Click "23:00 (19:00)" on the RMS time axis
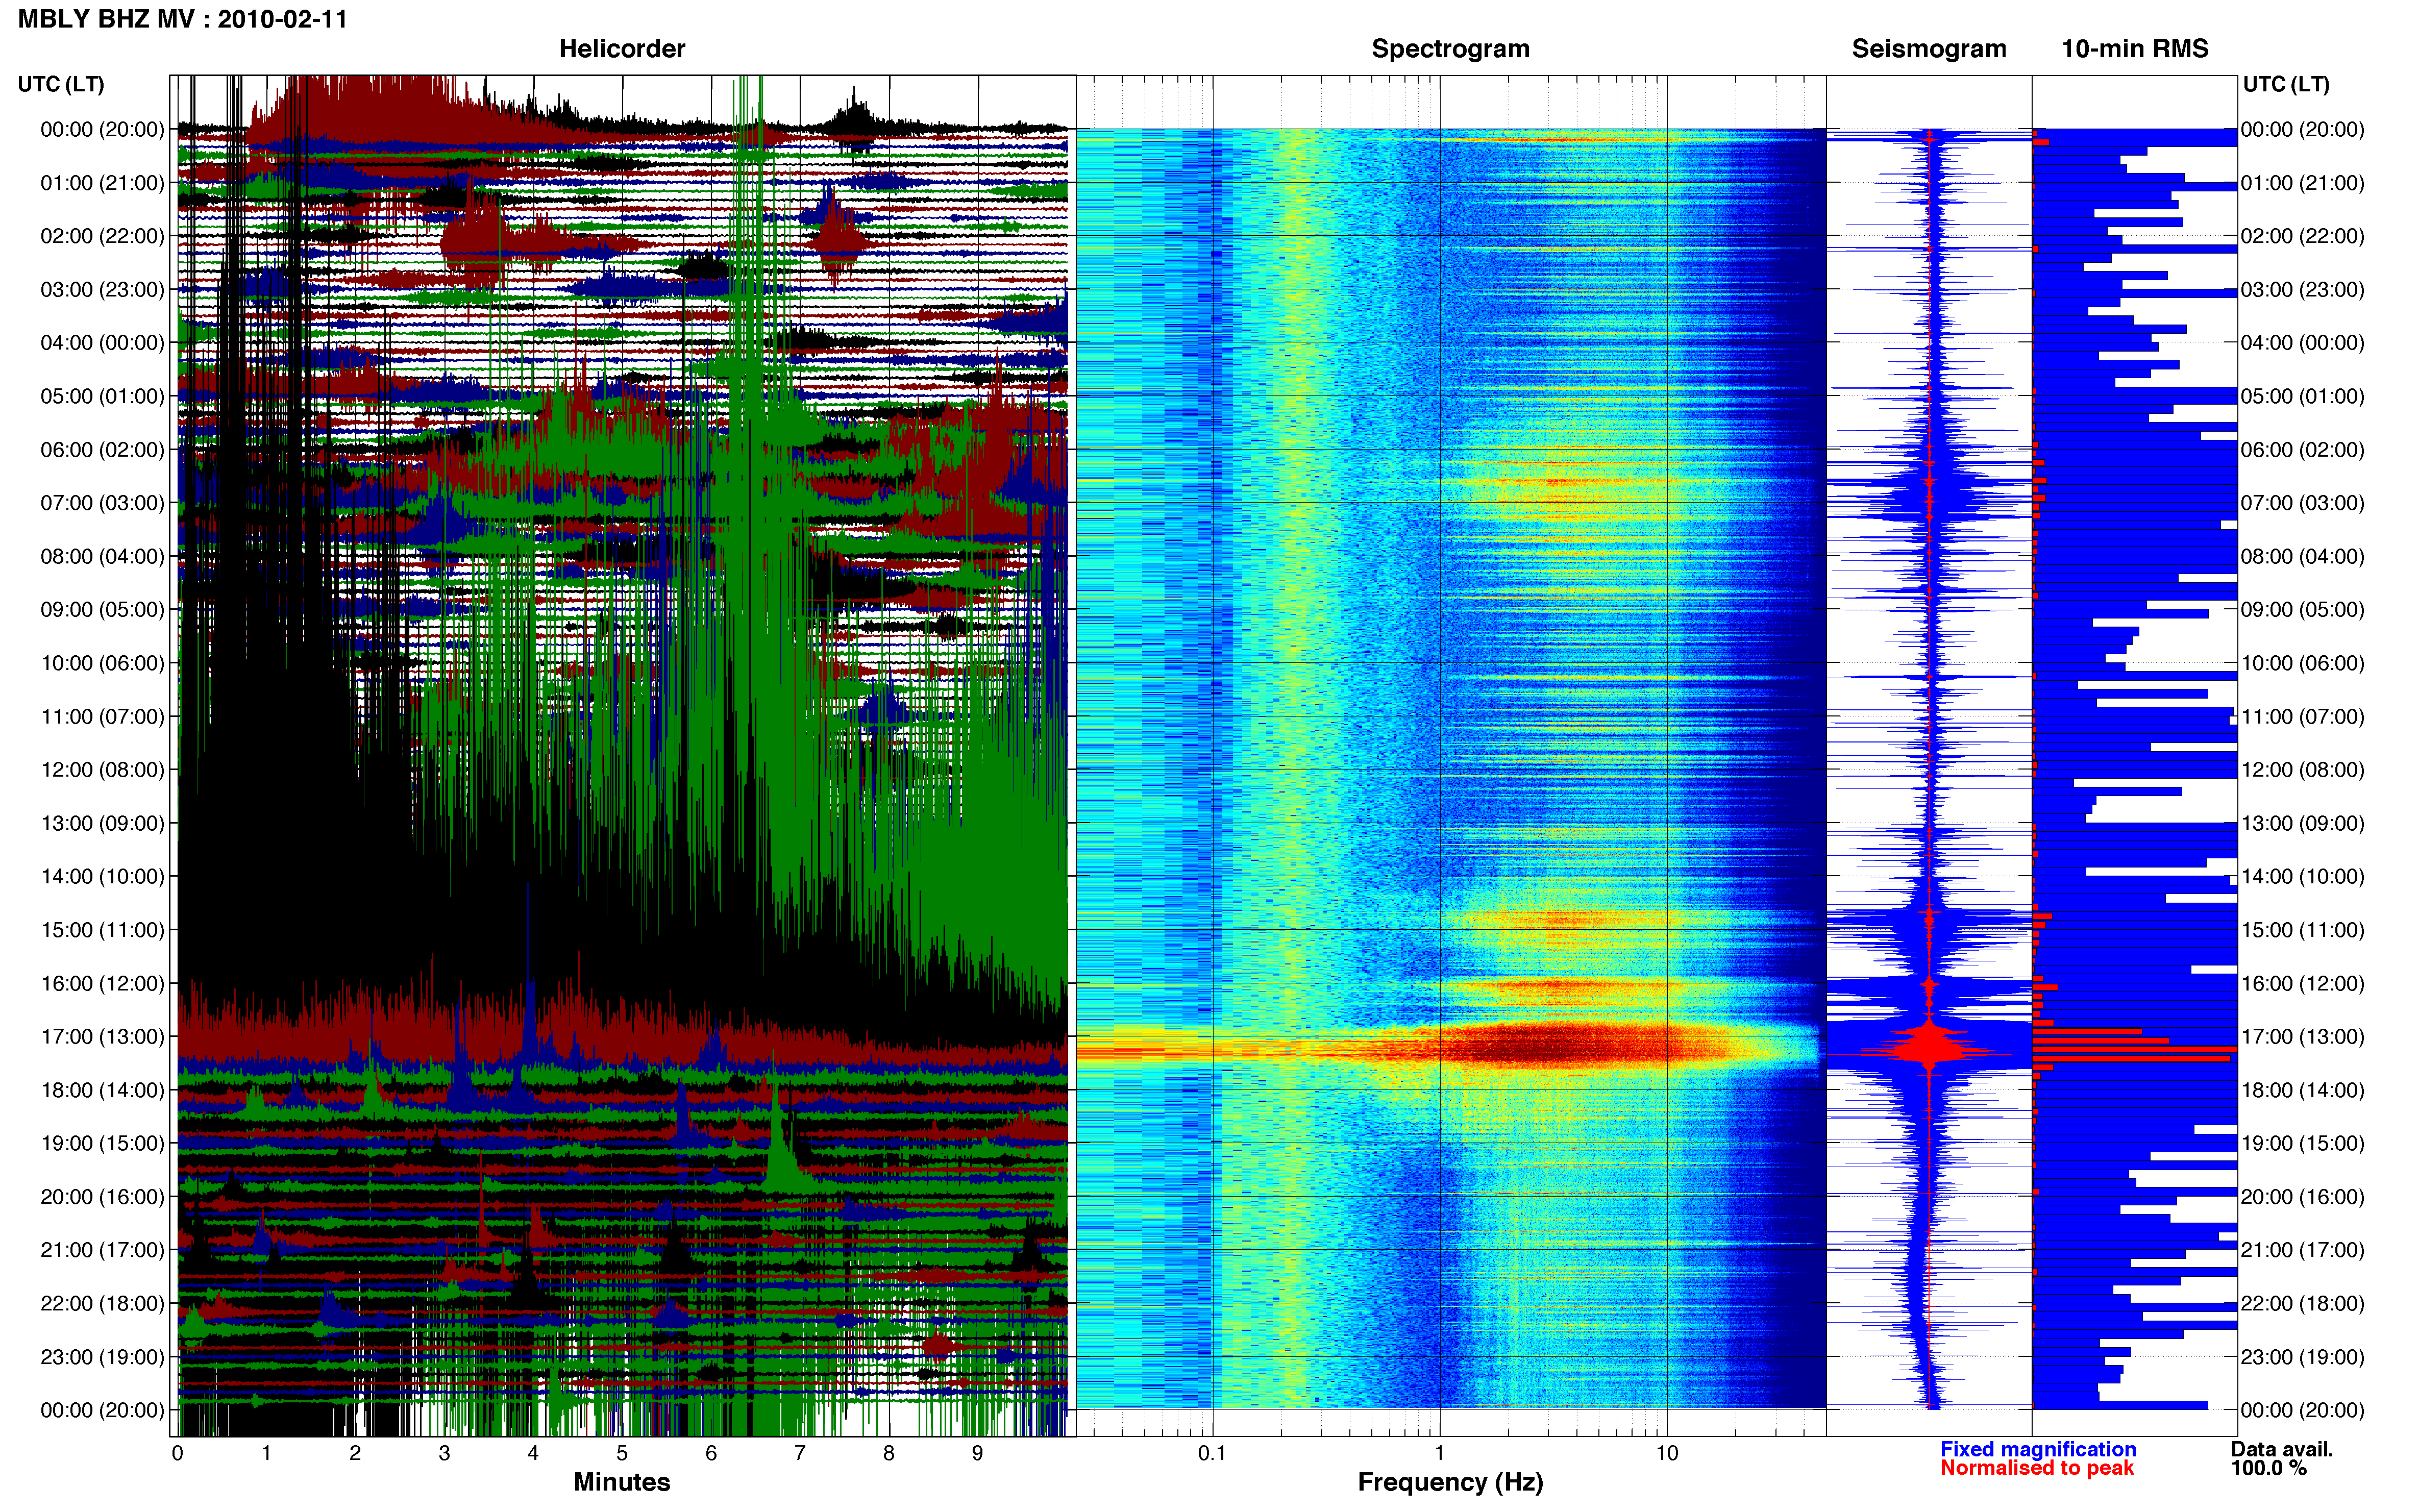2419x1512 pixels. (x=2303, y=1357)
